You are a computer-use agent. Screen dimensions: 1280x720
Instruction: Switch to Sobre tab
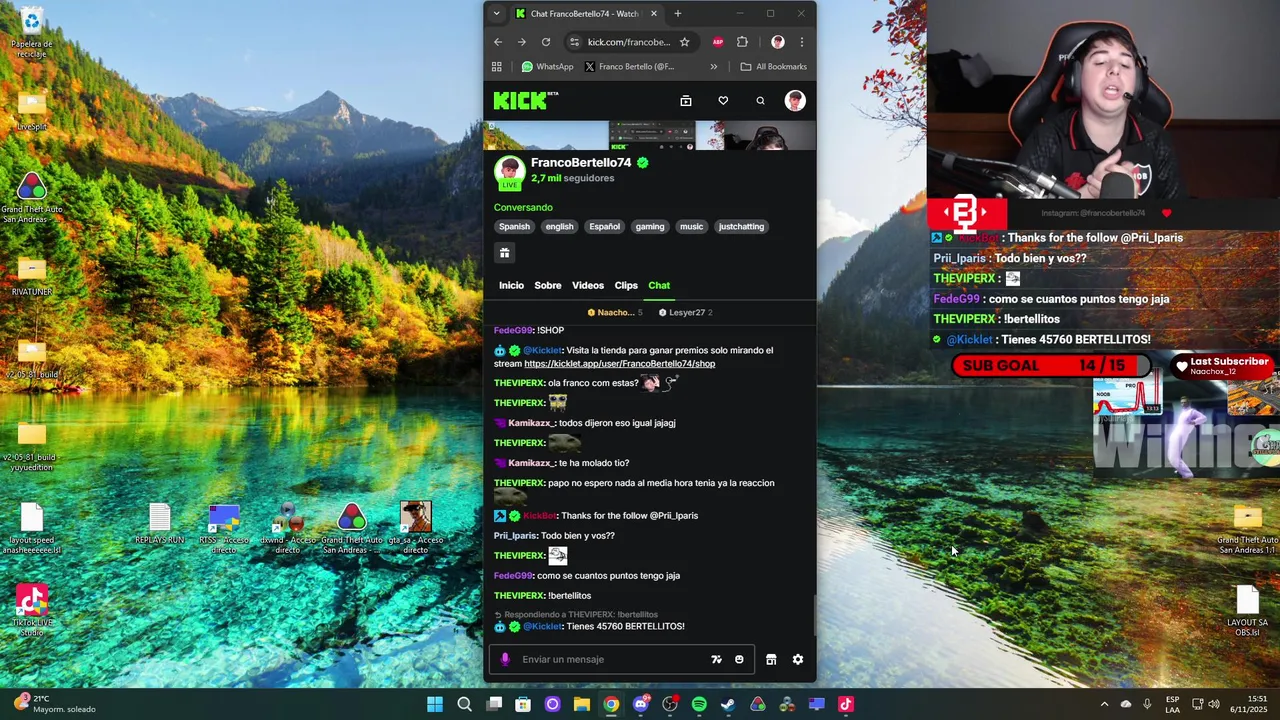(548, 285)
